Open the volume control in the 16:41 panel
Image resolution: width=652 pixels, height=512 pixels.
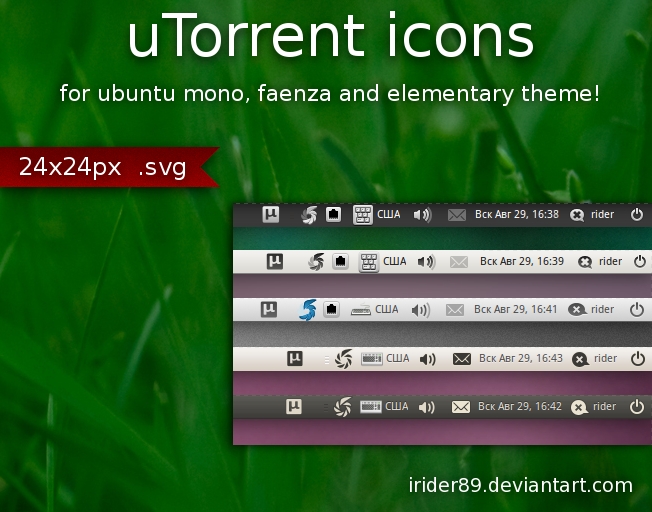pos(420,310)
